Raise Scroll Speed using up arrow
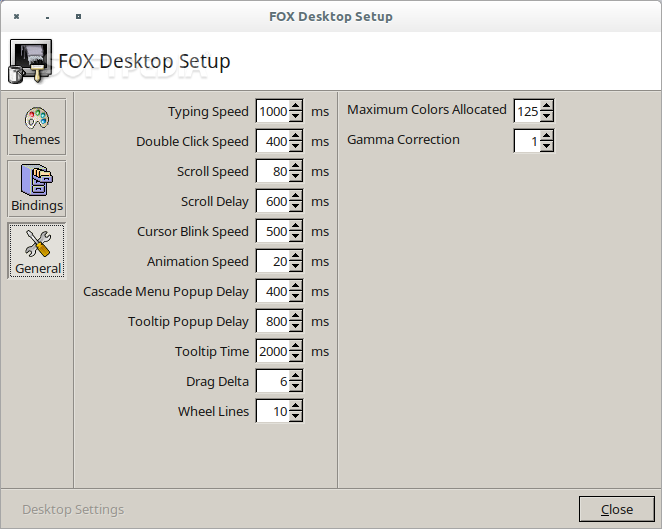The height and width of the screenshot is (529, 662). coord(296,166)
